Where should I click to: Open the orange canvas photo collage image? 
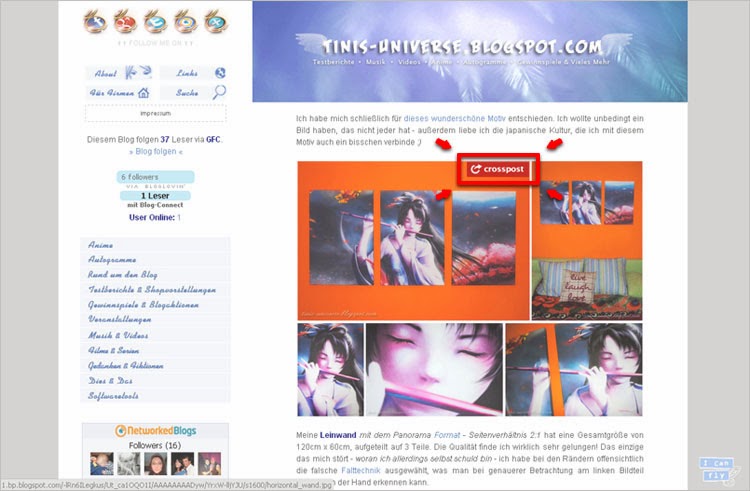tap(470, 288)
